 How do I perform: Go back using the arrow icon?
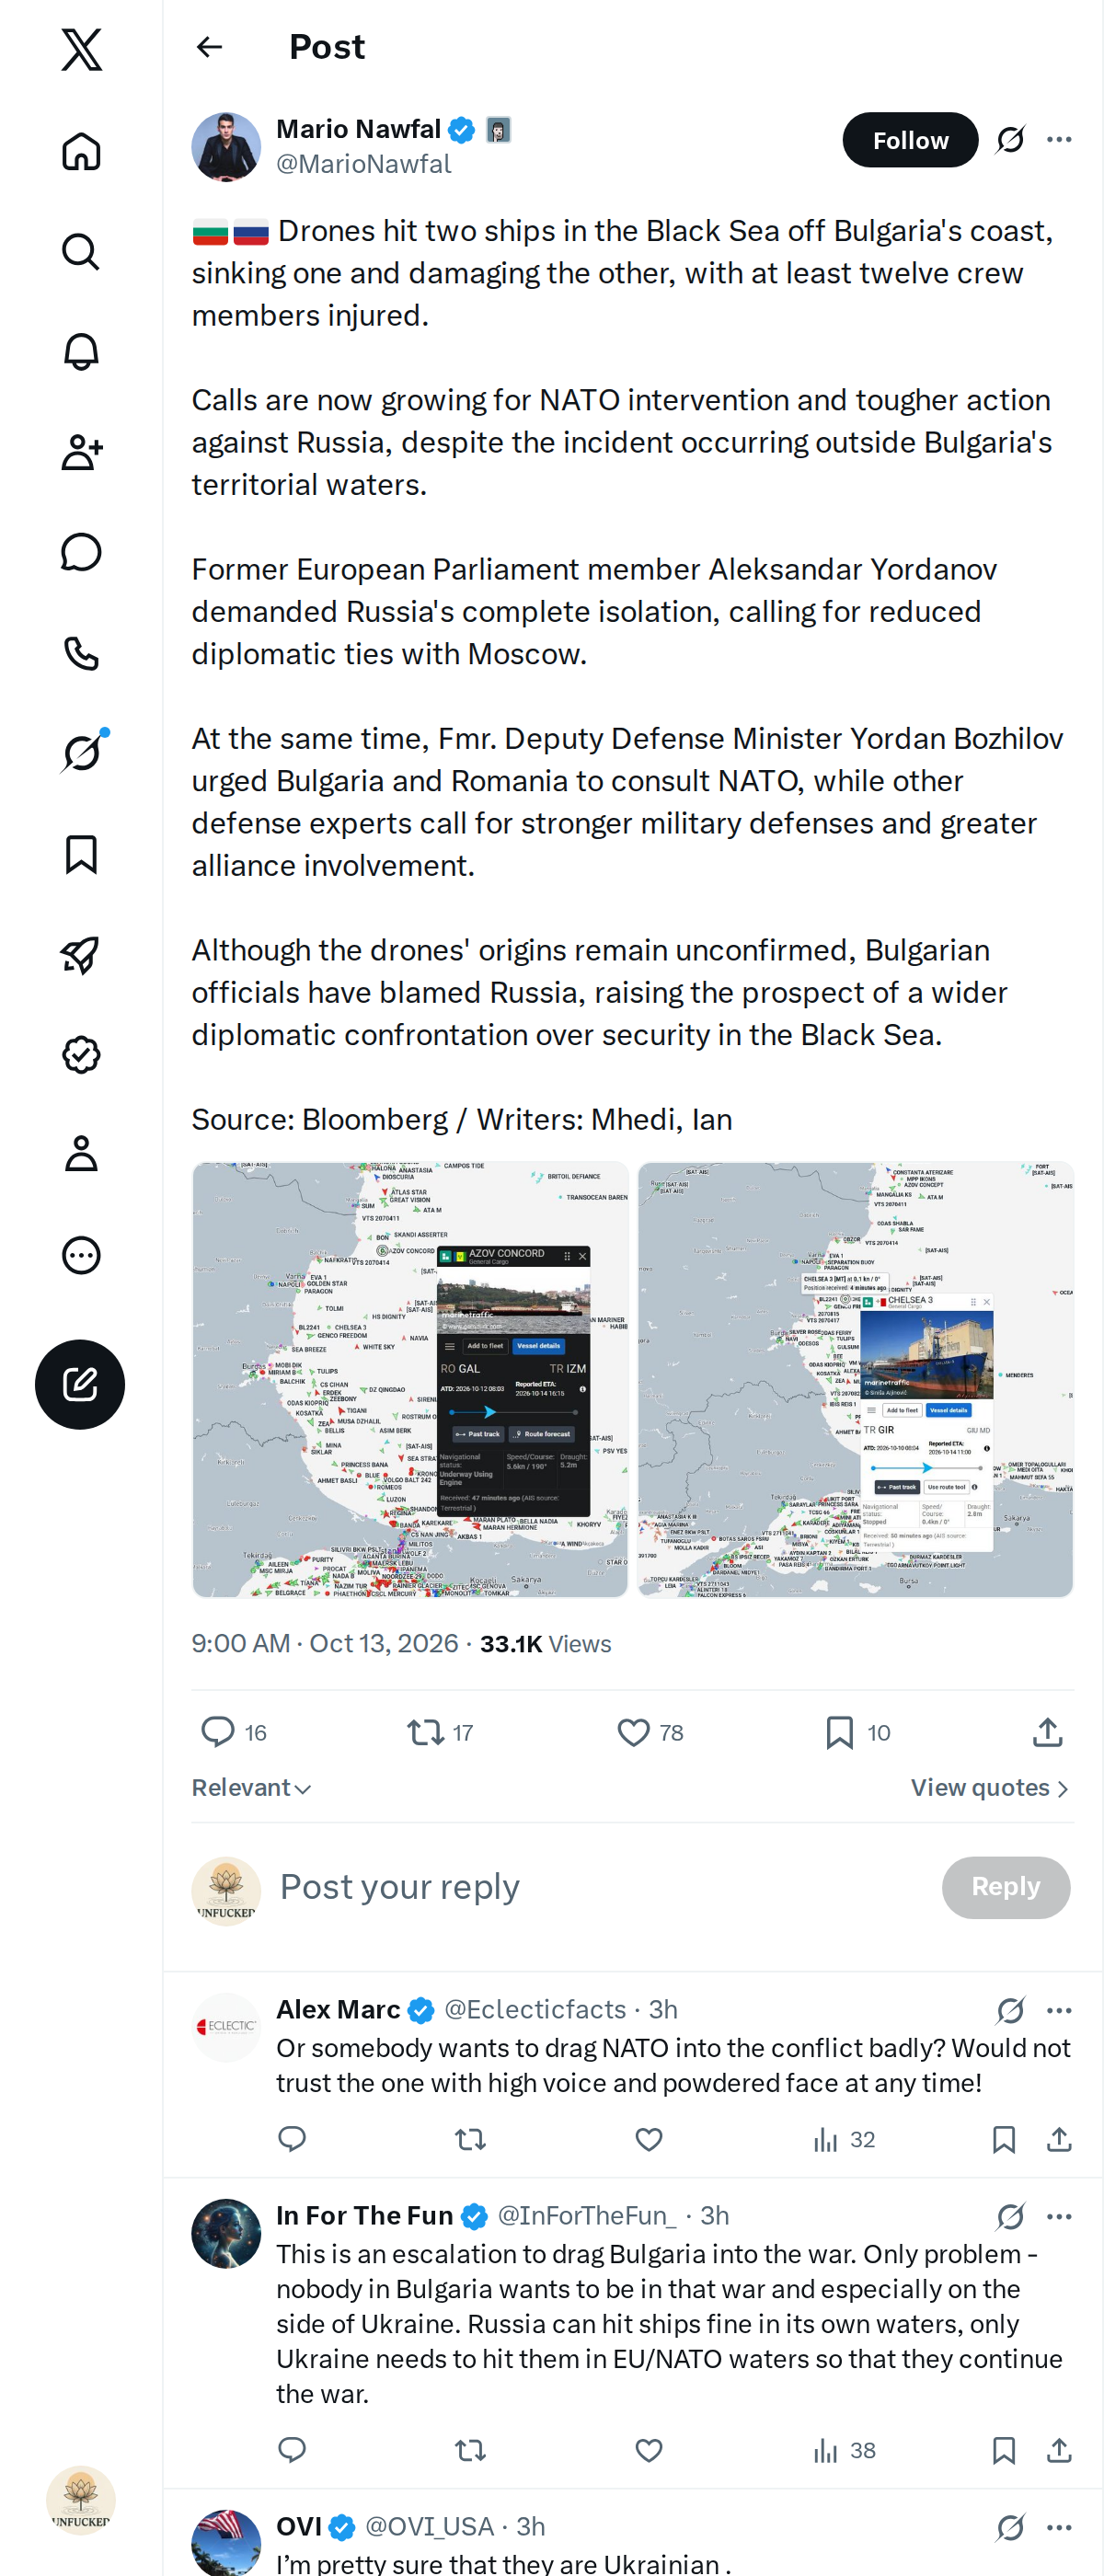point(209,47)
